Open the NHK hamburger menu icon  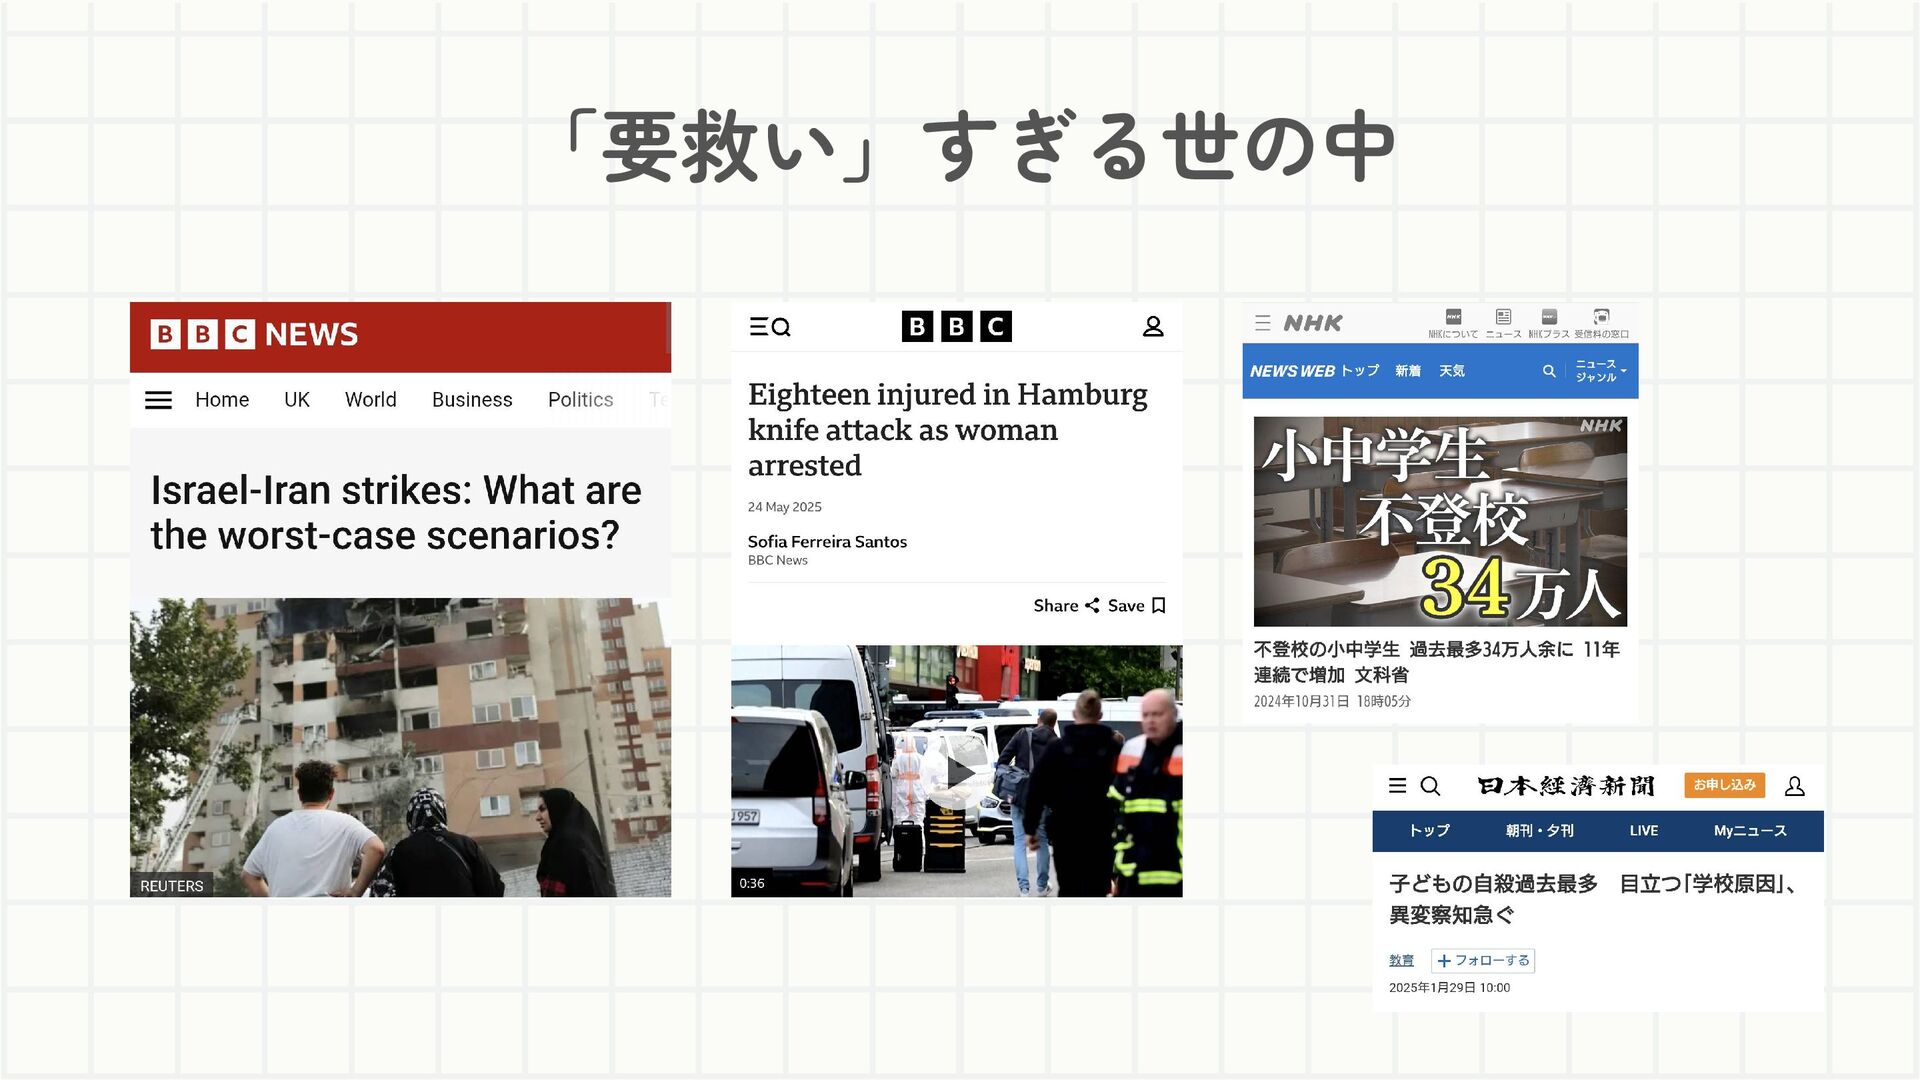(x=1263, y=323)
